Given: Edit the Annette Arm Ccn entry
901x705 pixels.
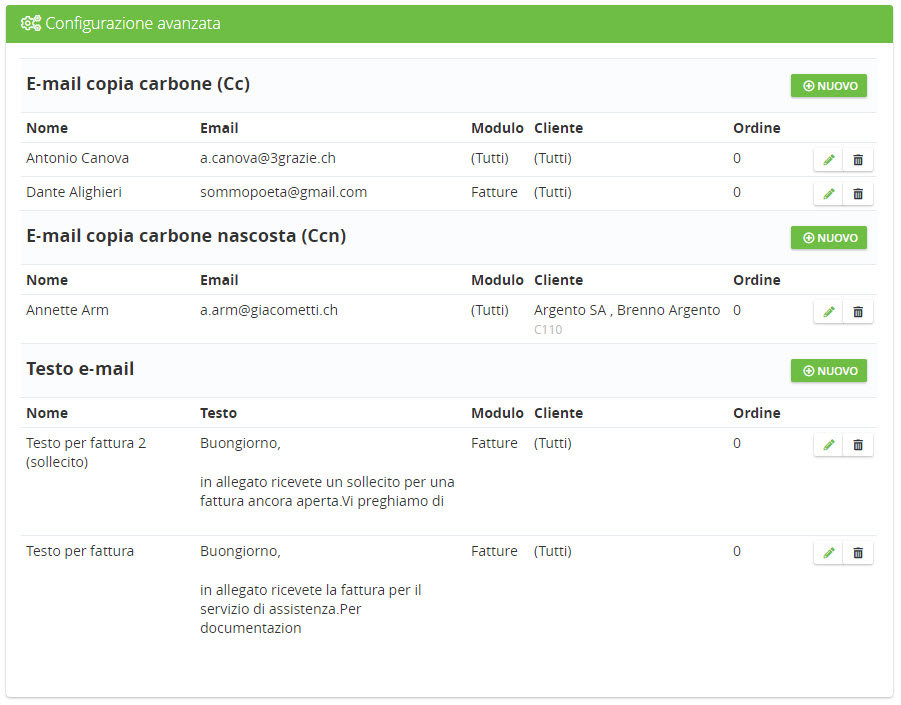Looking at the screenshot, I should coord(828,312).
